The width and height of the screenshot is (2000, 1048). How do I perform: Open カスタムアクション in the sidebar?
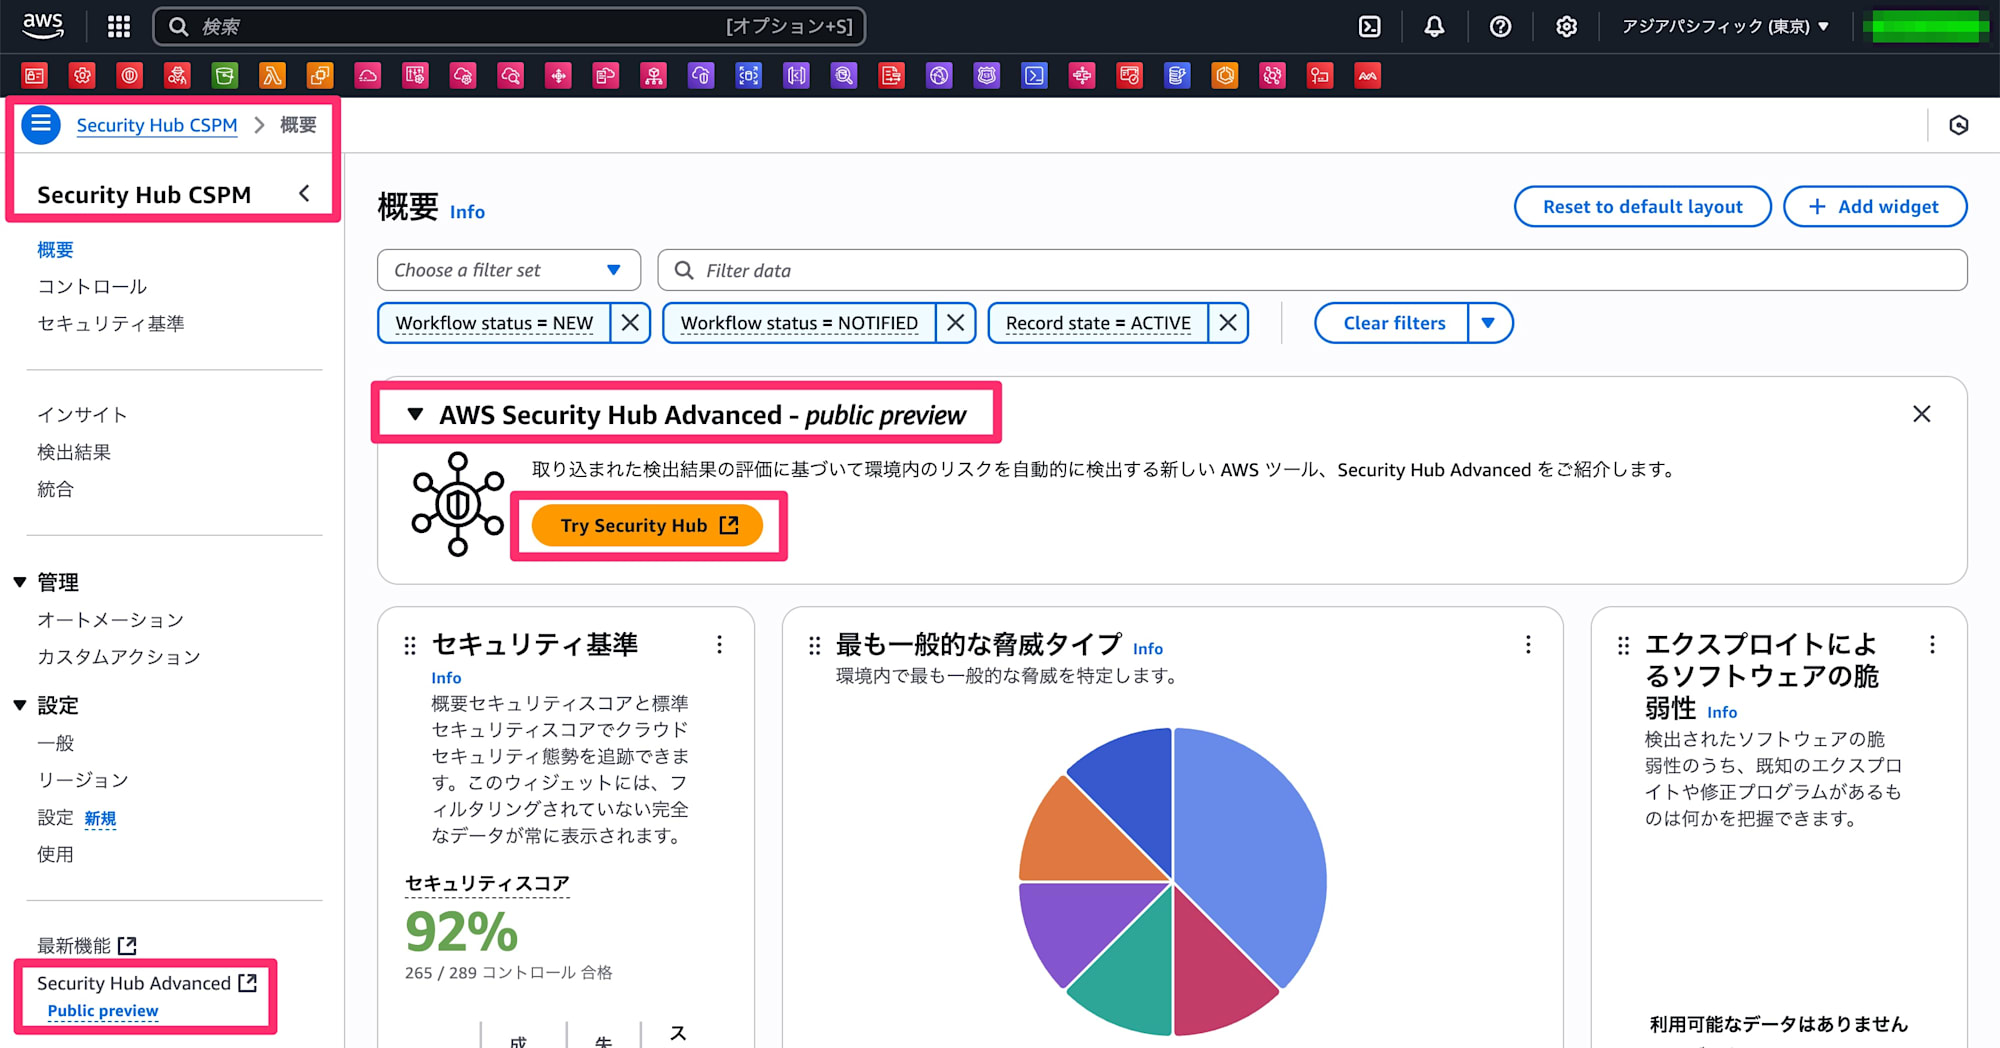[119, 657]
